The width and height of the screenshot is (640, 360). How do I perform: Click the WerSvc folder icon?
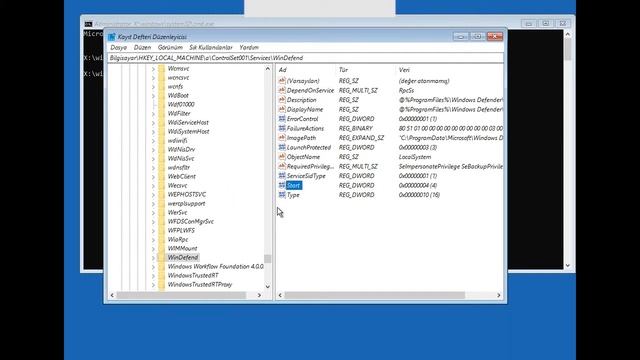[x=162, y=213]
